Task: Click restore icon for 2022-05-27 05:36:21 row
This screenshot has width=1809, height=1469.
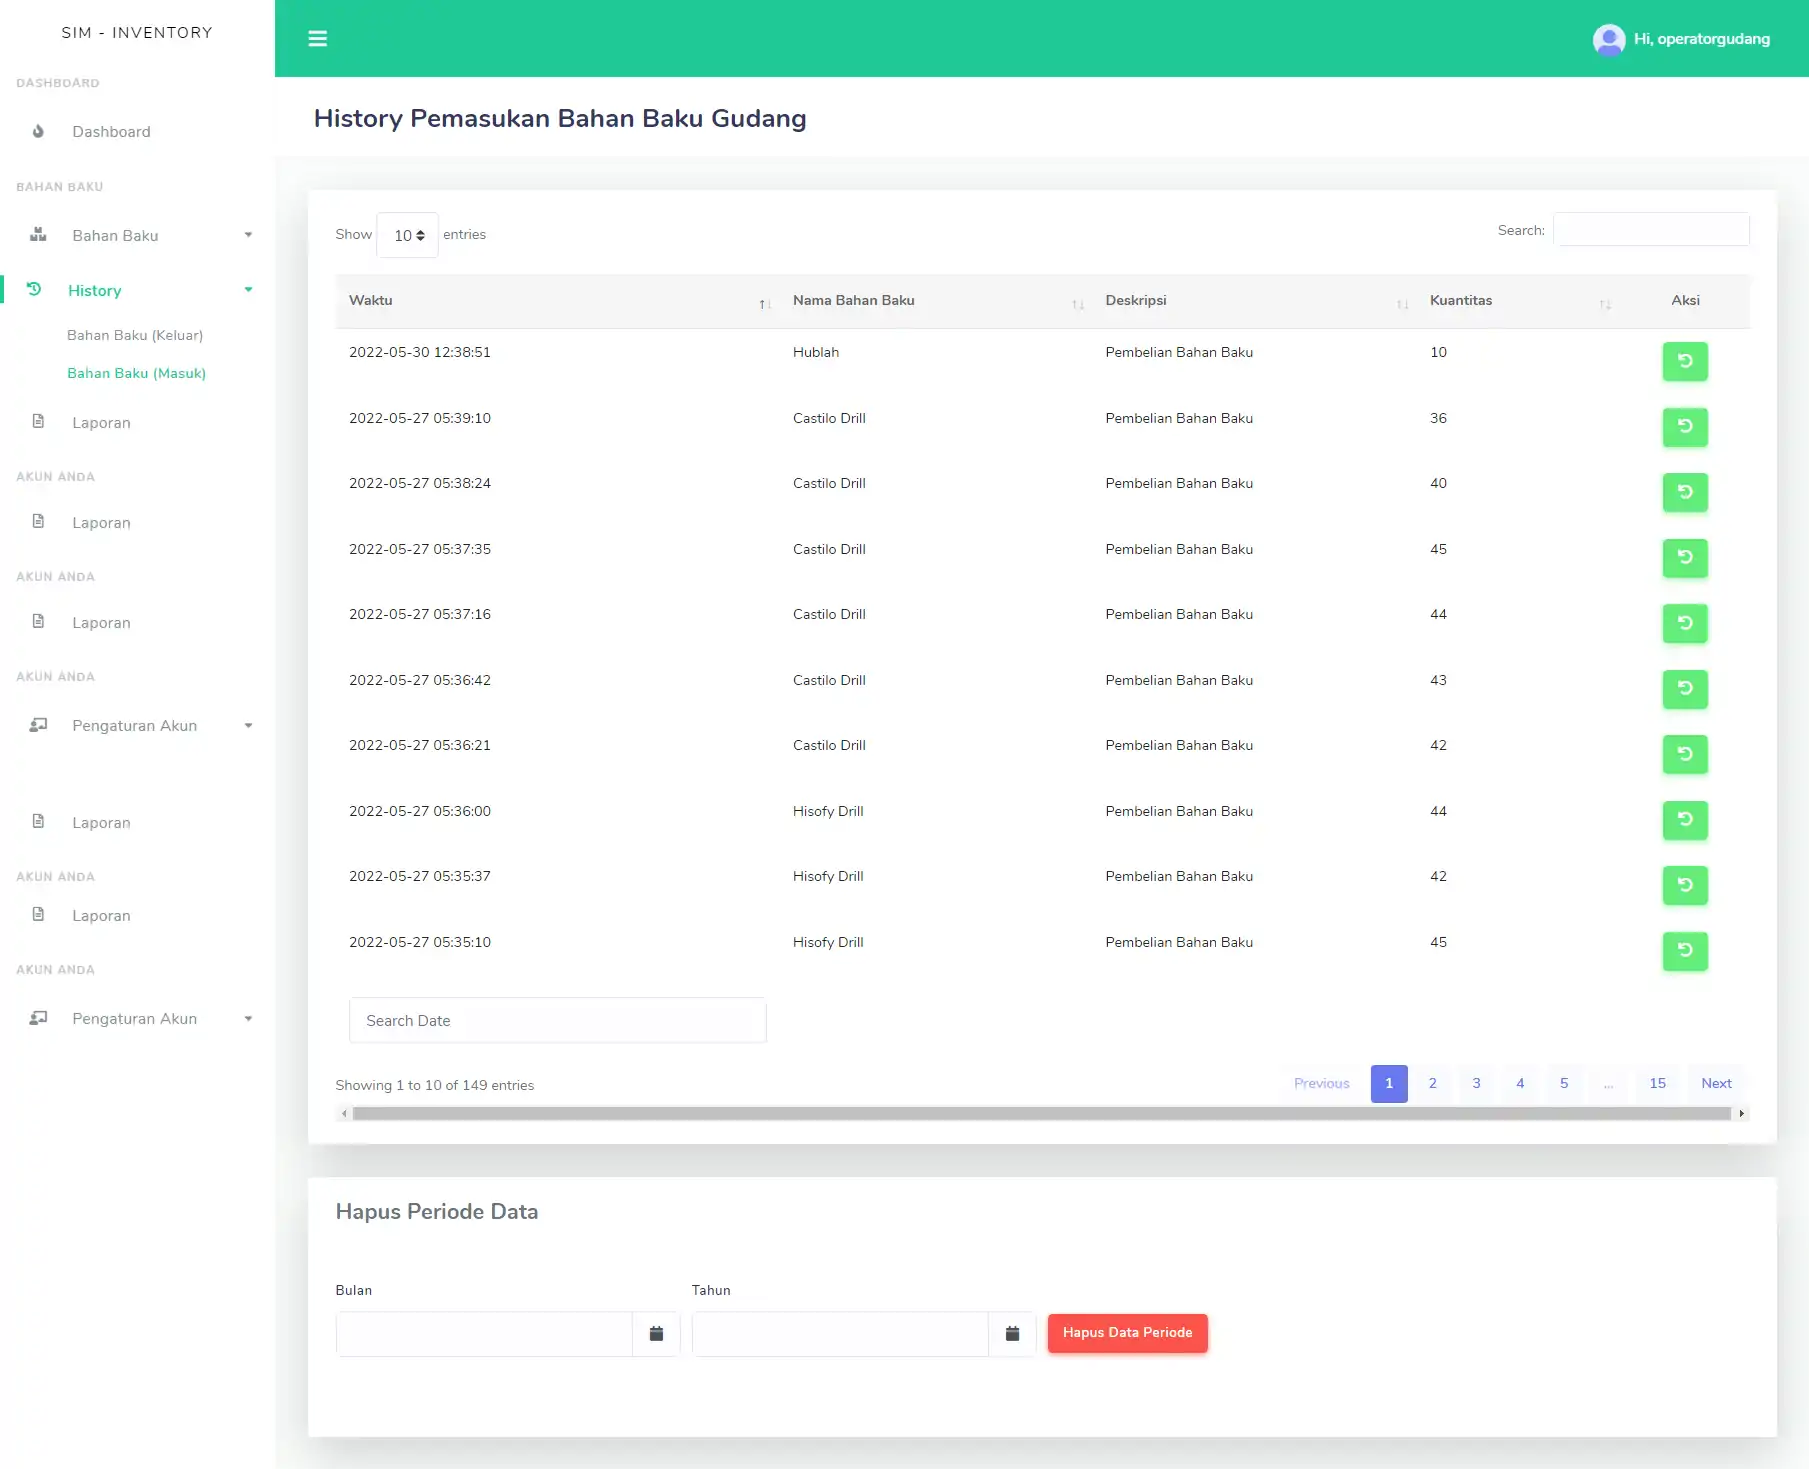Action: point(1685,754)
